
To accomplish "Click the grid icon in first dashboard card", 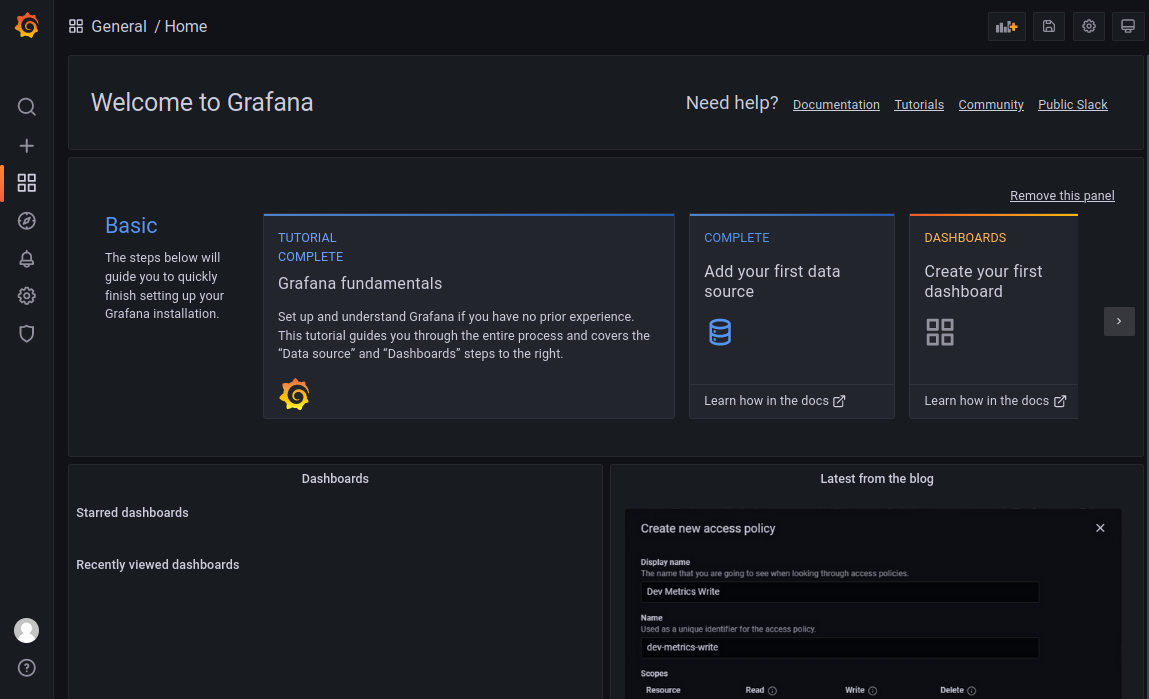I will [939, 332].
